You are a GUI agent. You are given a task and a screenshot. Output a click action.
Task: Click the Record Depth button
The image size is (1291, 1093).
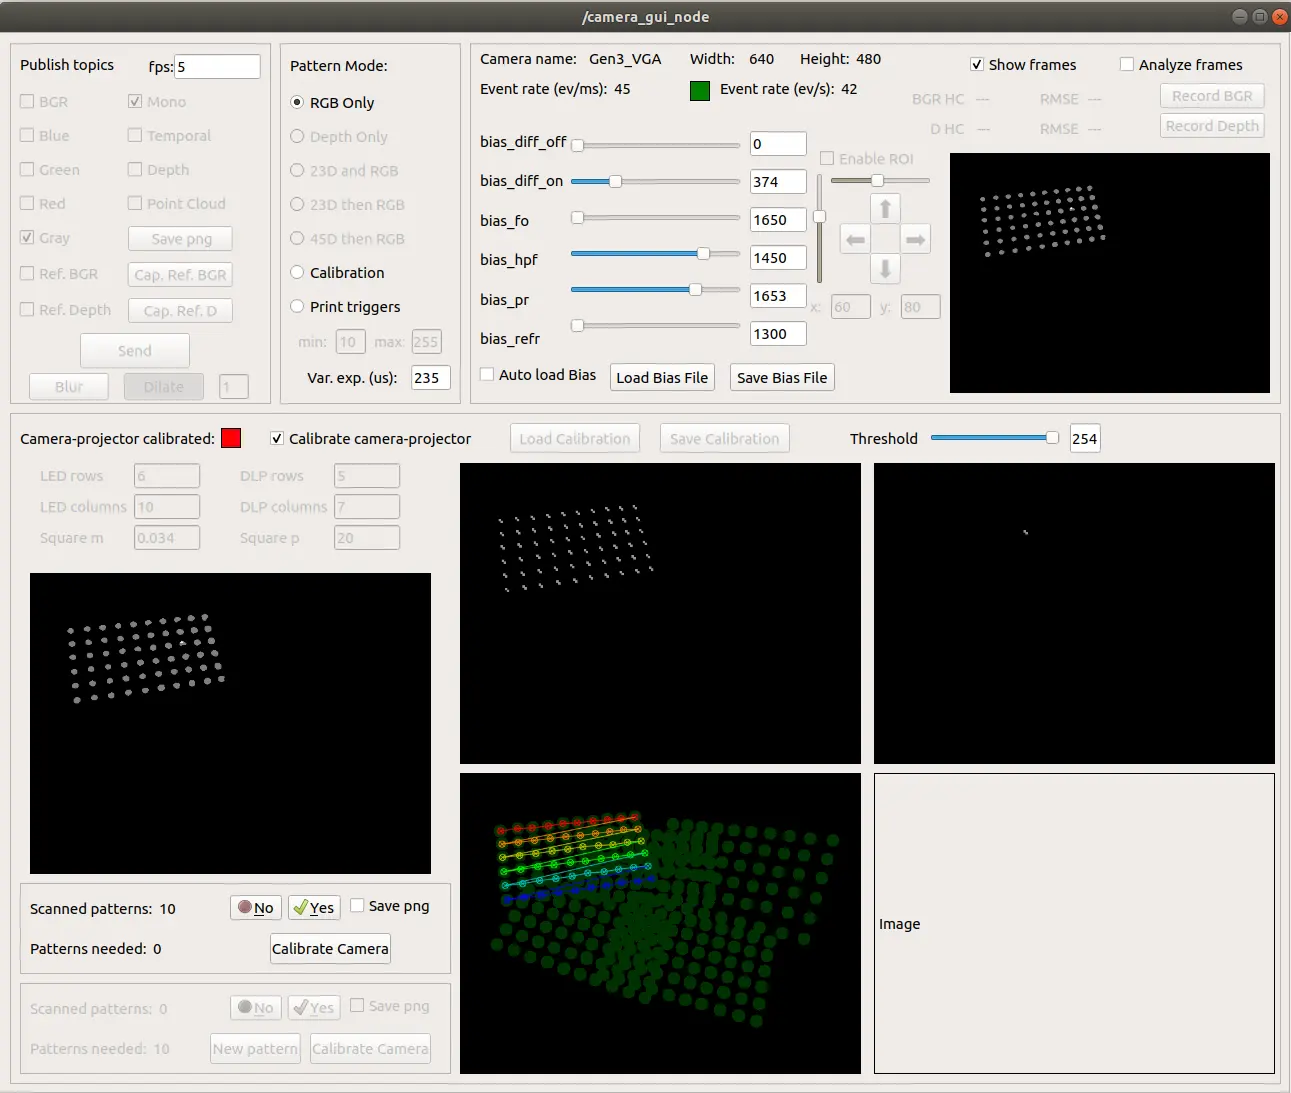(x=1212, y=126)
